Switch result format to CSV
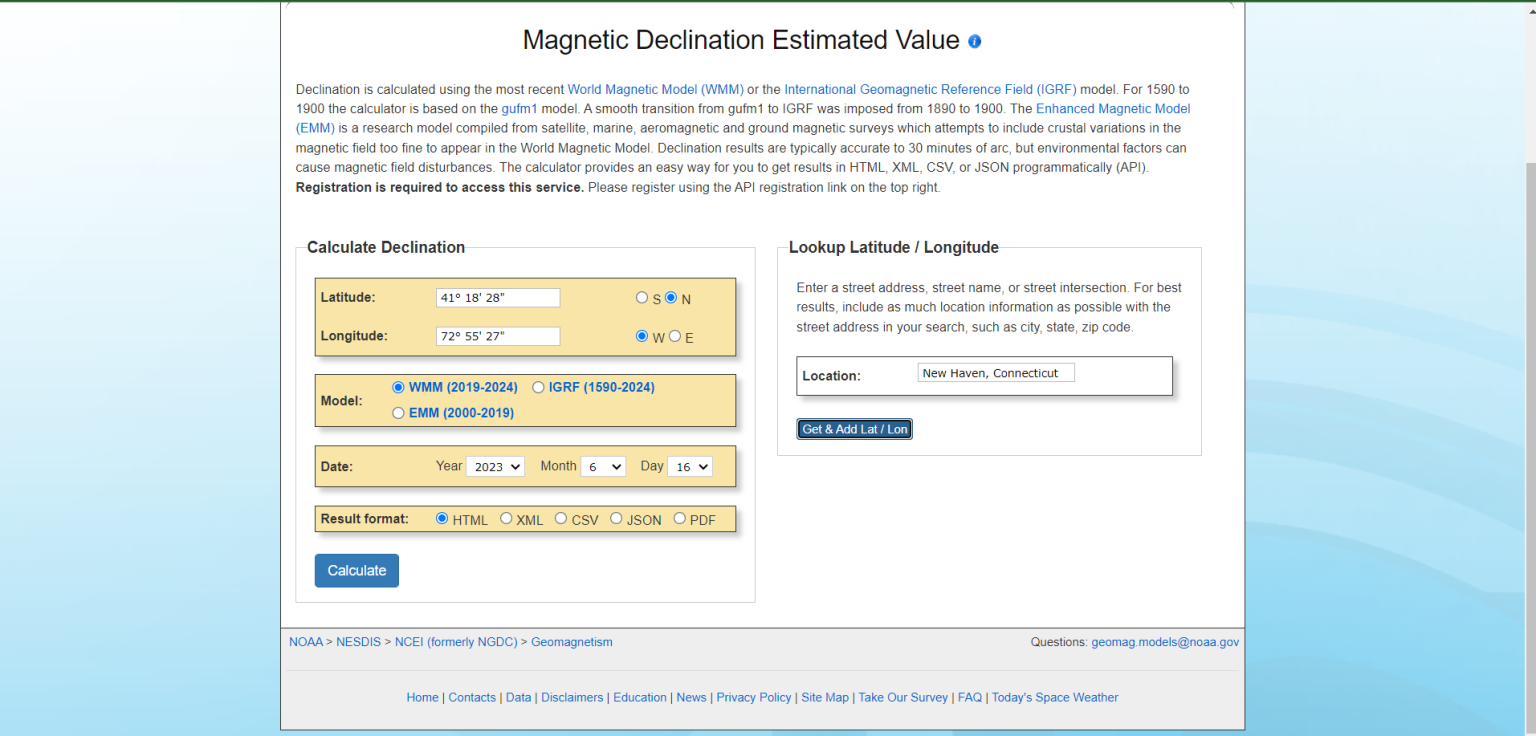 tap(561, 518)
